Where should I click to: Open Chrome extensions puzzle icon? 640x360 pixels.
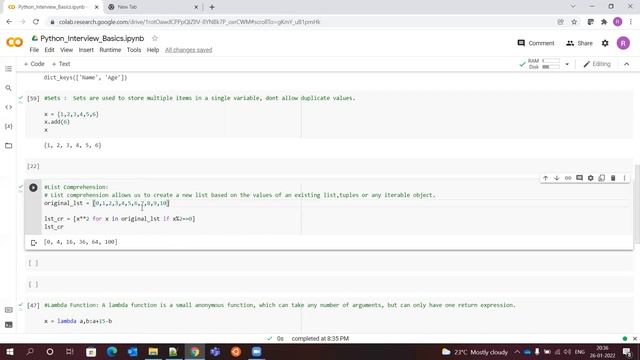604,22
